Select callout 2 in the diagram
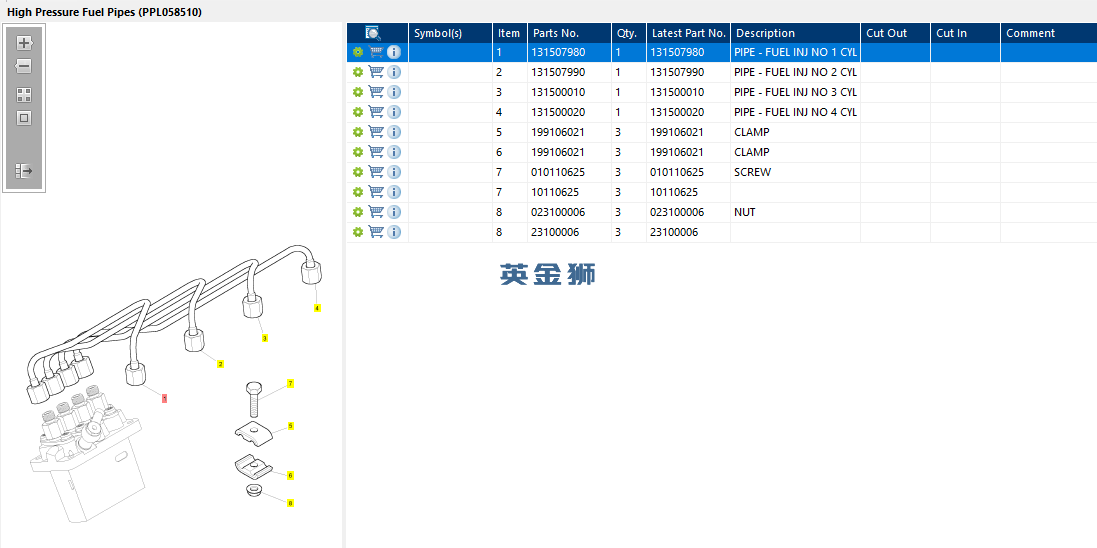 (220, 364)
